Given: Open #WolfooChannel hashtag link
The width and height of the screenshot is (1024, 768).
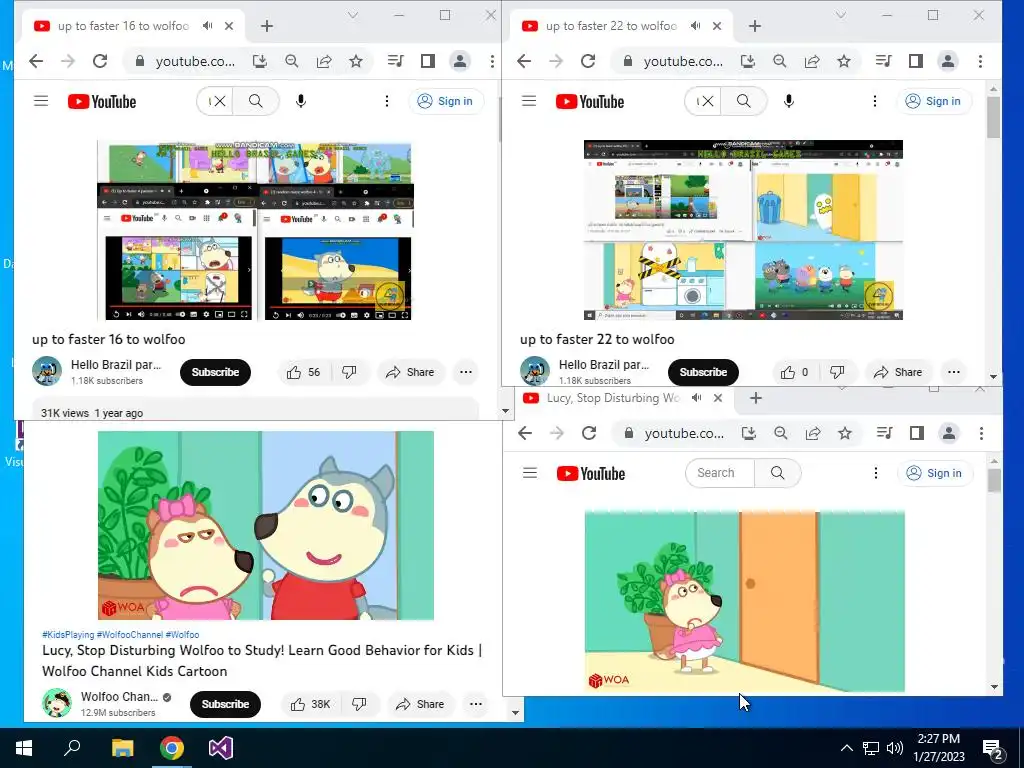Looking at the screenshot, I should click(130, 635).
